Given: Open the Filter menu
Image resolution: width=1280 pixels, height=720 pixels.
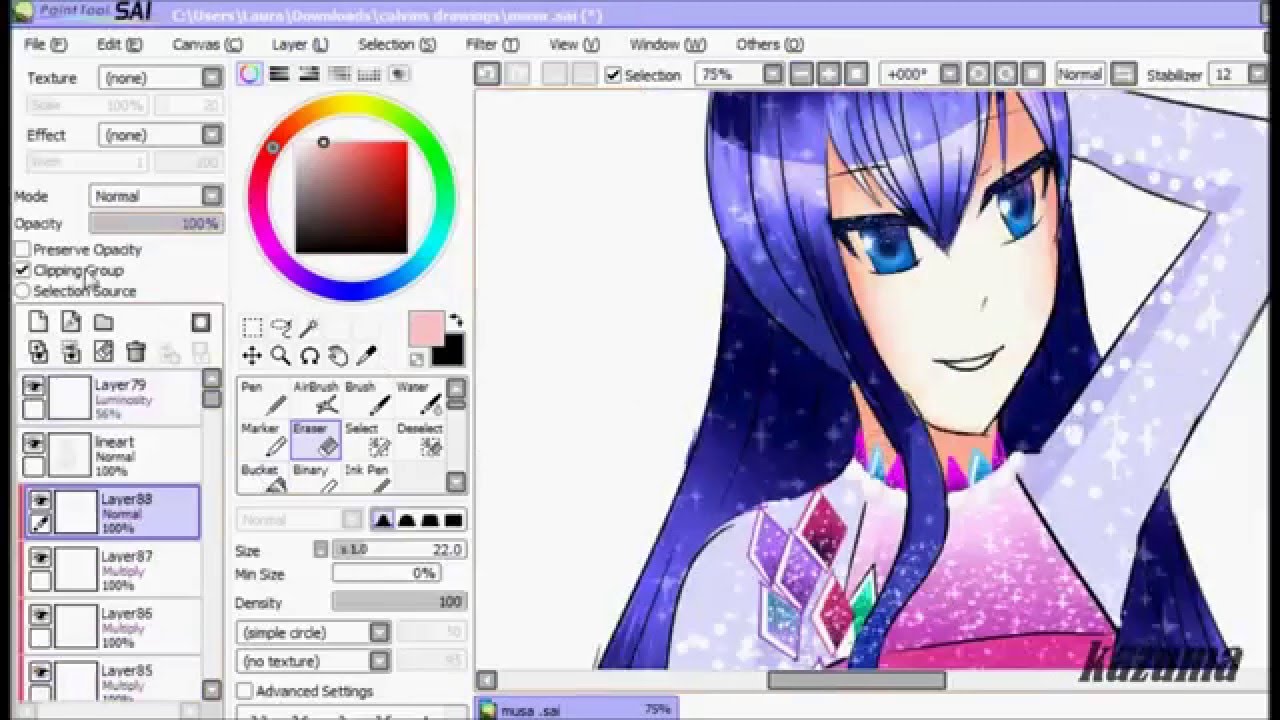Looking at the screenshot, I should click(x=492, y=44).
